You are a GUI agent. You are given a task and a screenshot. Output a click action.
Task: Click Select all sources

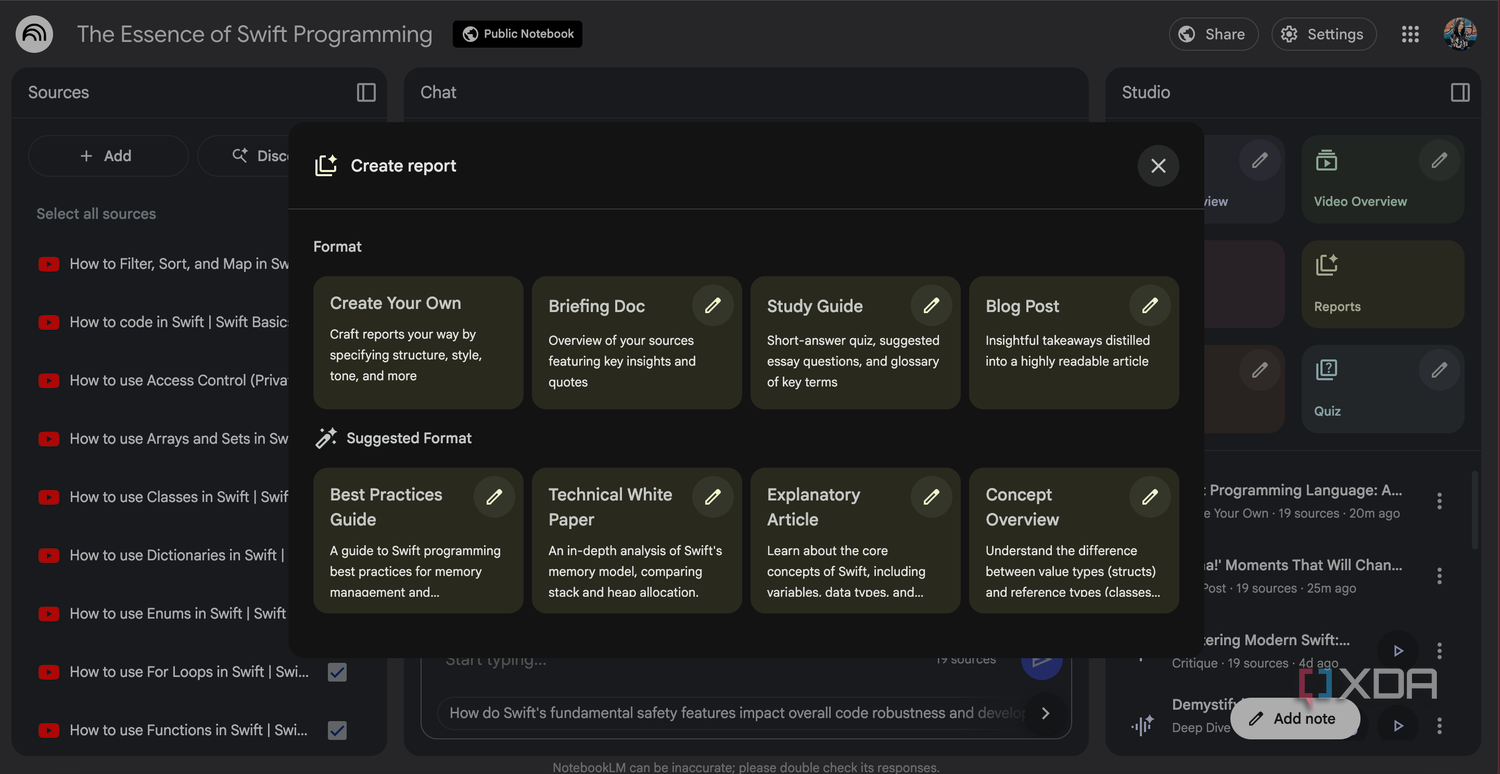coord(96,213)
